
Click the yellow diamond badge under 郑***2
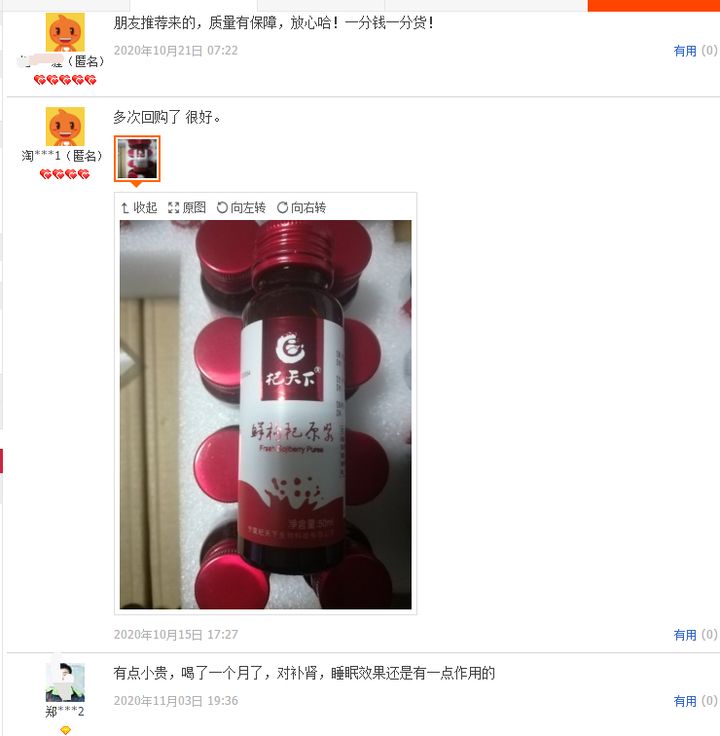(65, 730)
